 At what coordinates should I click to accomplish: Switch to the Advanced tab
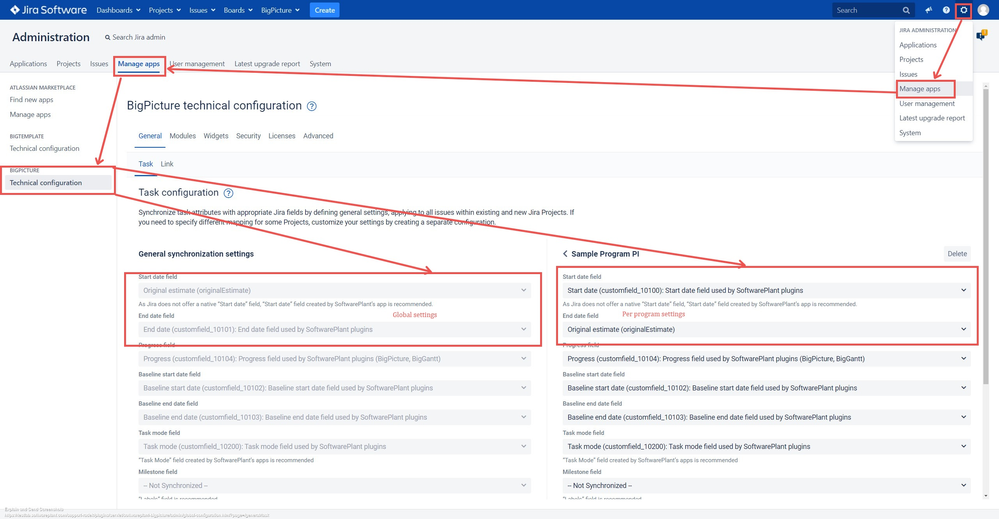tap(318, 136)
